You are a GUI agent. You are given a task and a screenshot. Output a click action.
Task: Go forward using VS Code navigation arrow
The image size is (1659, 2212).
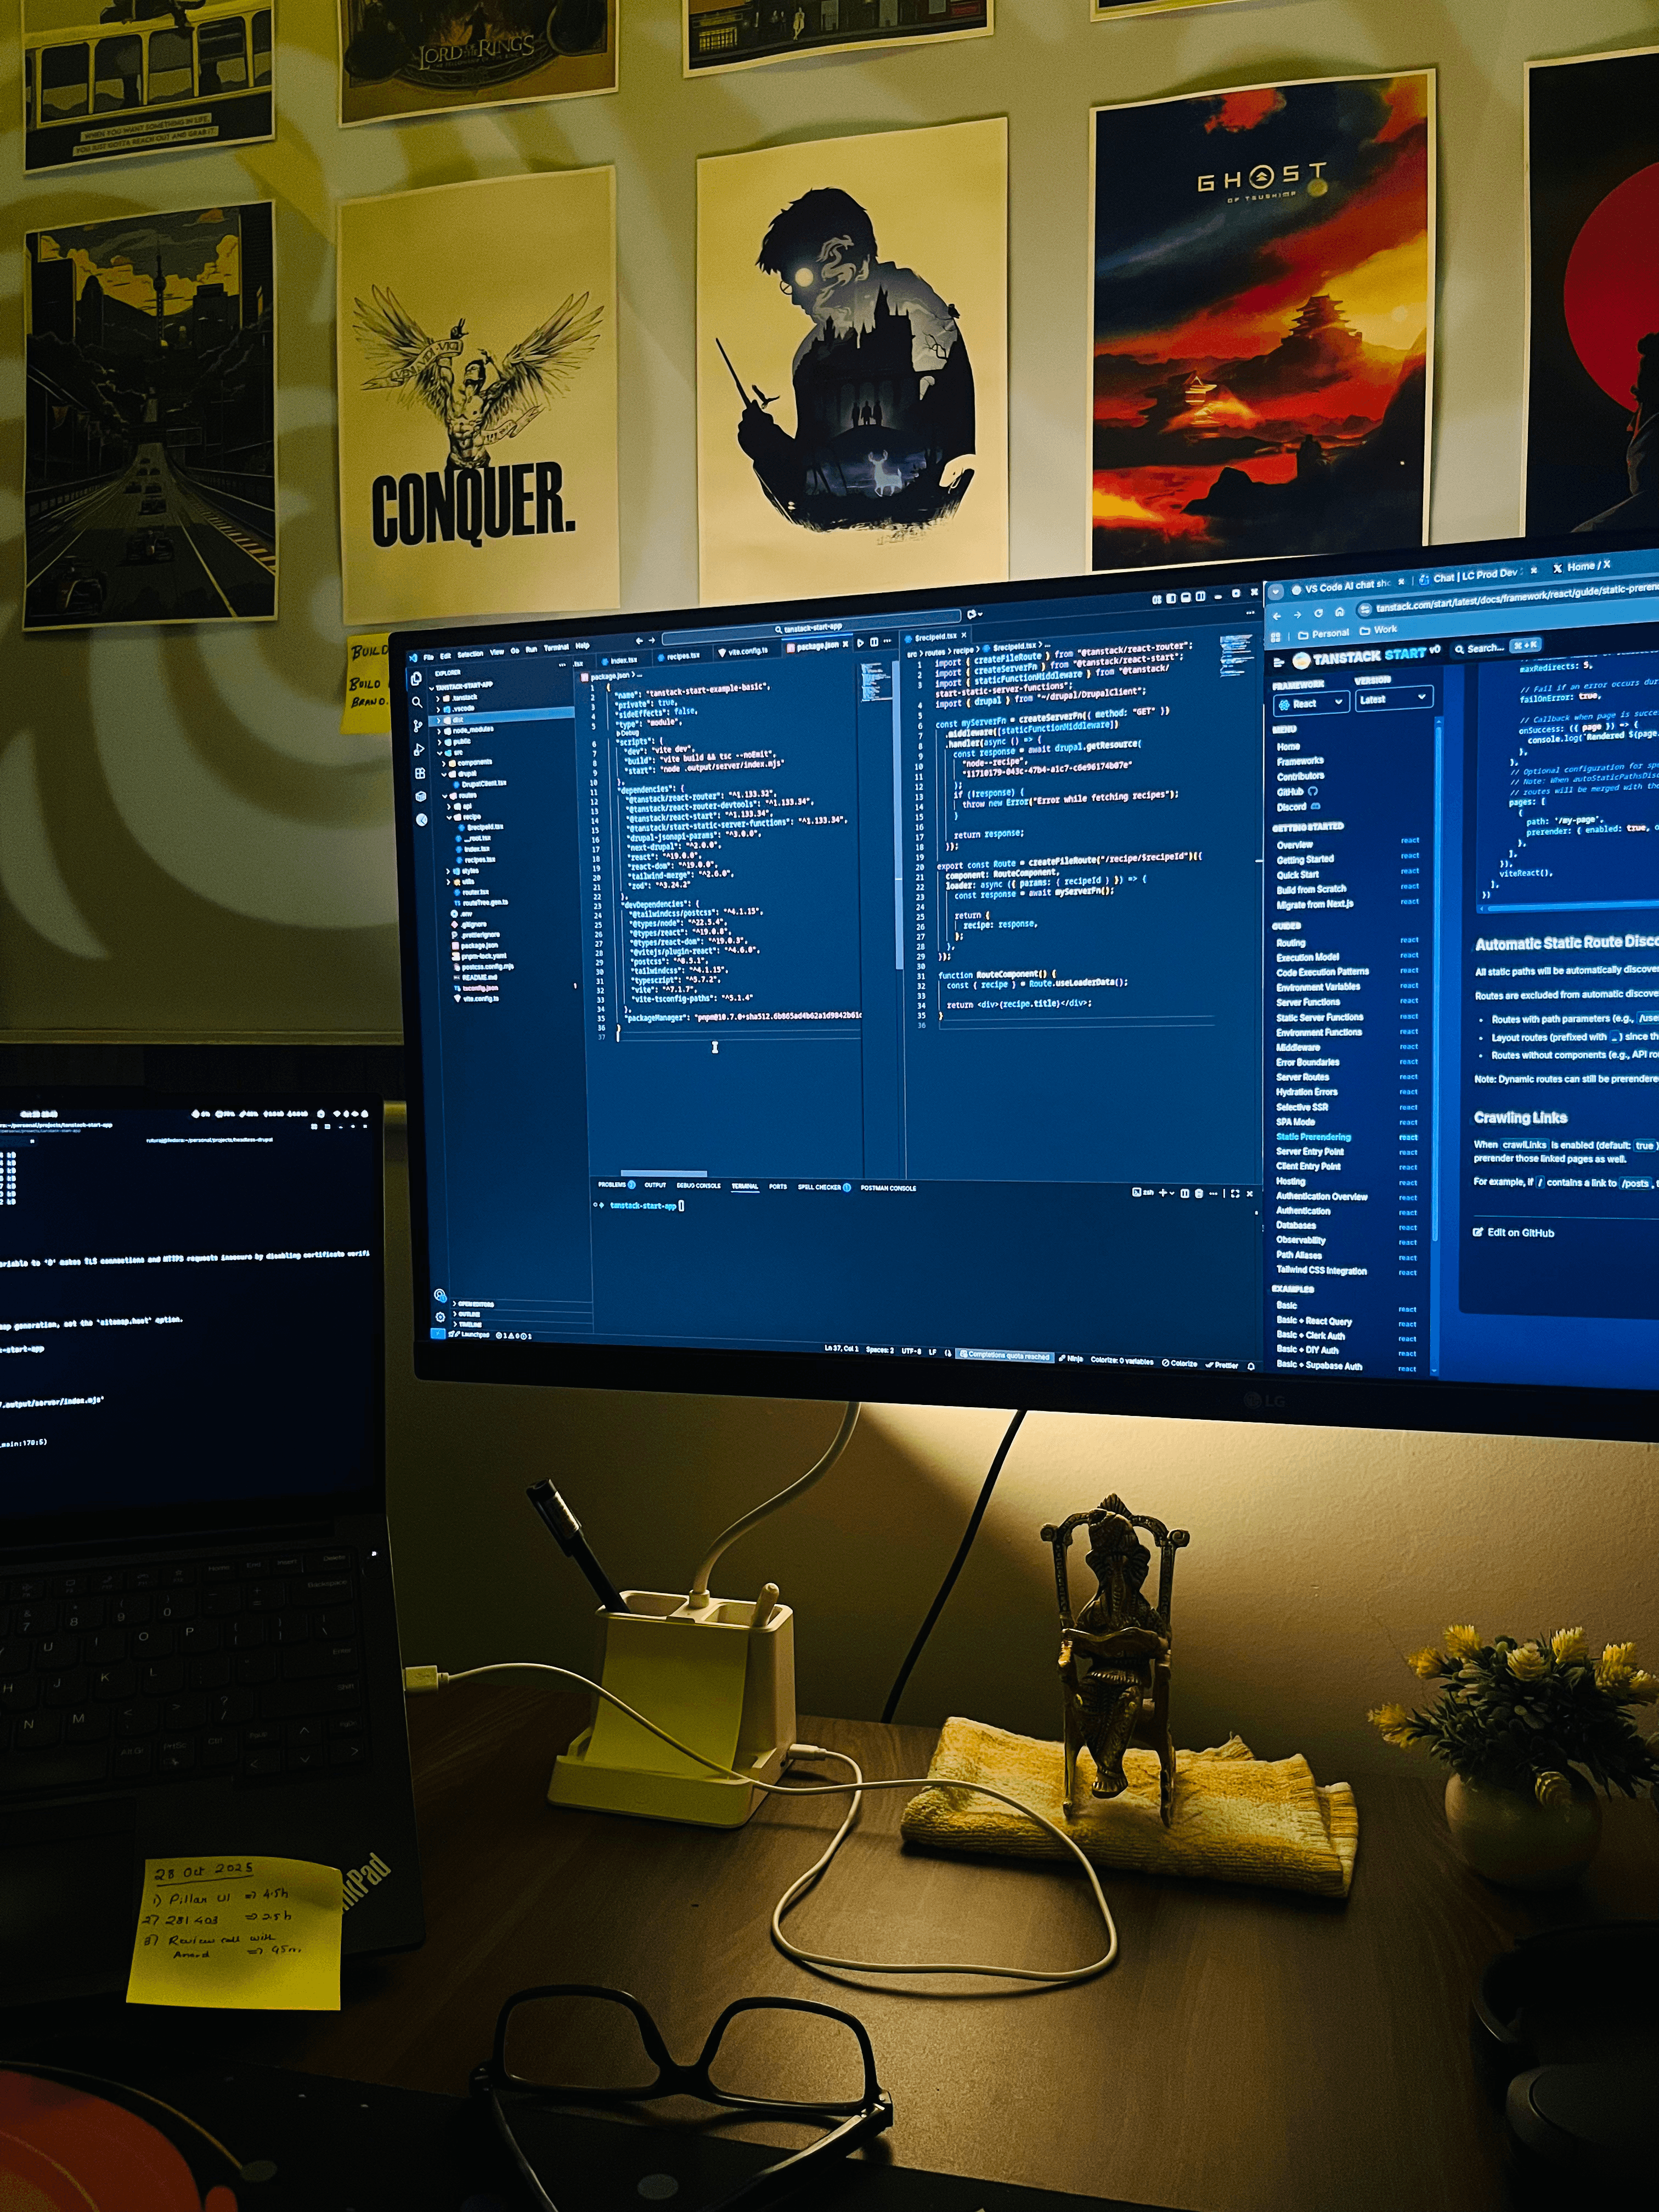(652, 640)
